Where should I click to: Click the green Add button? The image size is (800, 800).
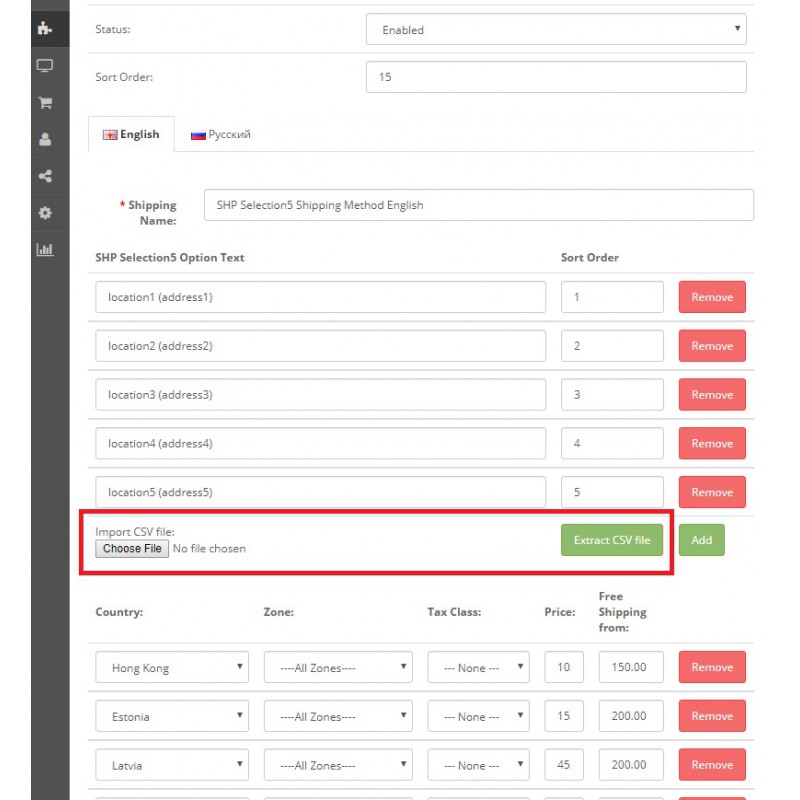point(702,540)
